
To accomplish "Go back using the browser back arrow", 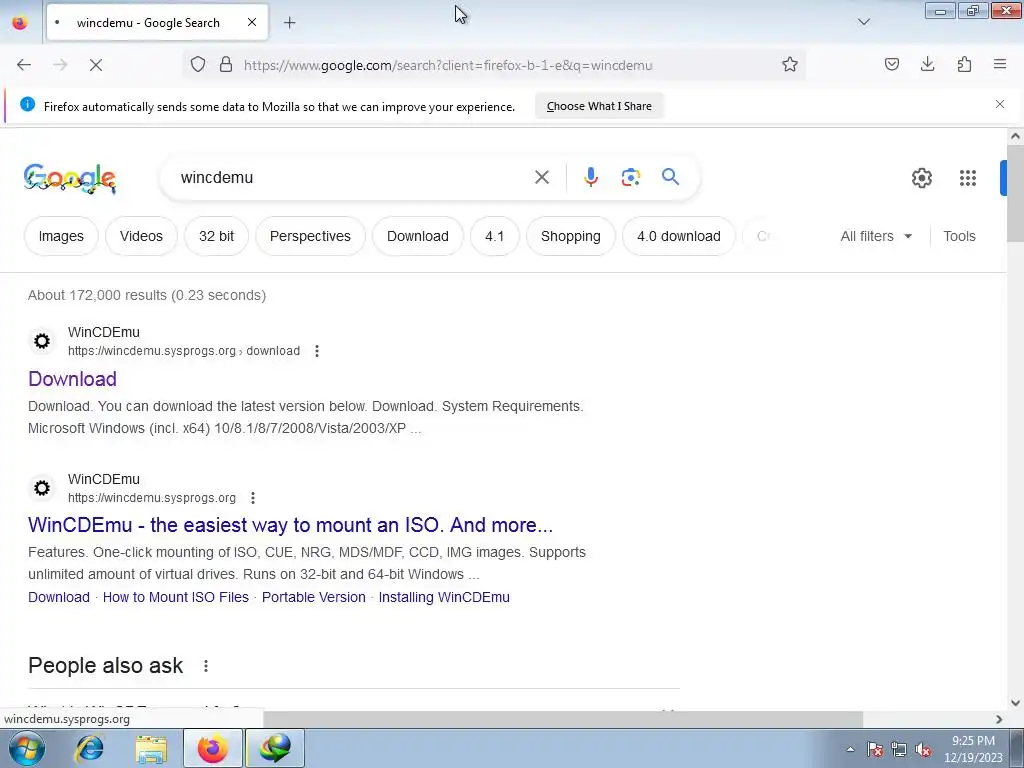I will 24,65.
